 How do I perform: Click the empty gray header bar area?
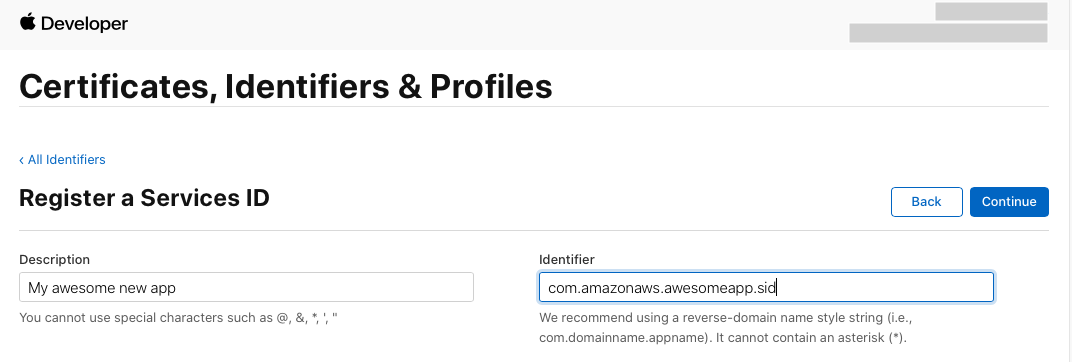[x=479, y=25]
